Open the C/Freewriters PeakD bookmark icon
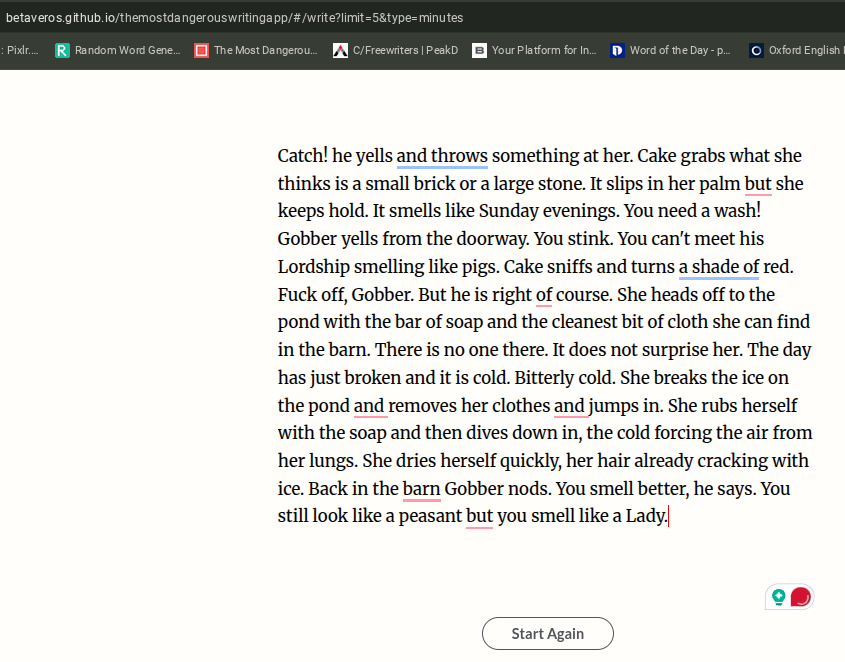This screenshot has width=845, height=662. click(340, 50)
